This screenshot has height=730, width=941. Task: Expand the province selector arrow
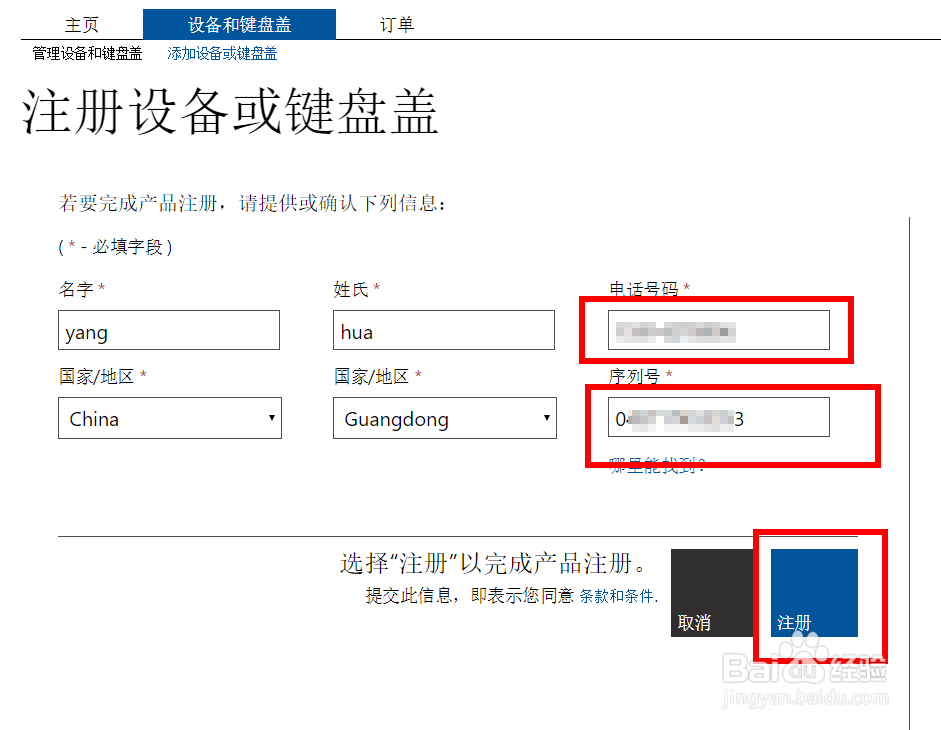pyautogui.click(x=546, y=418)
